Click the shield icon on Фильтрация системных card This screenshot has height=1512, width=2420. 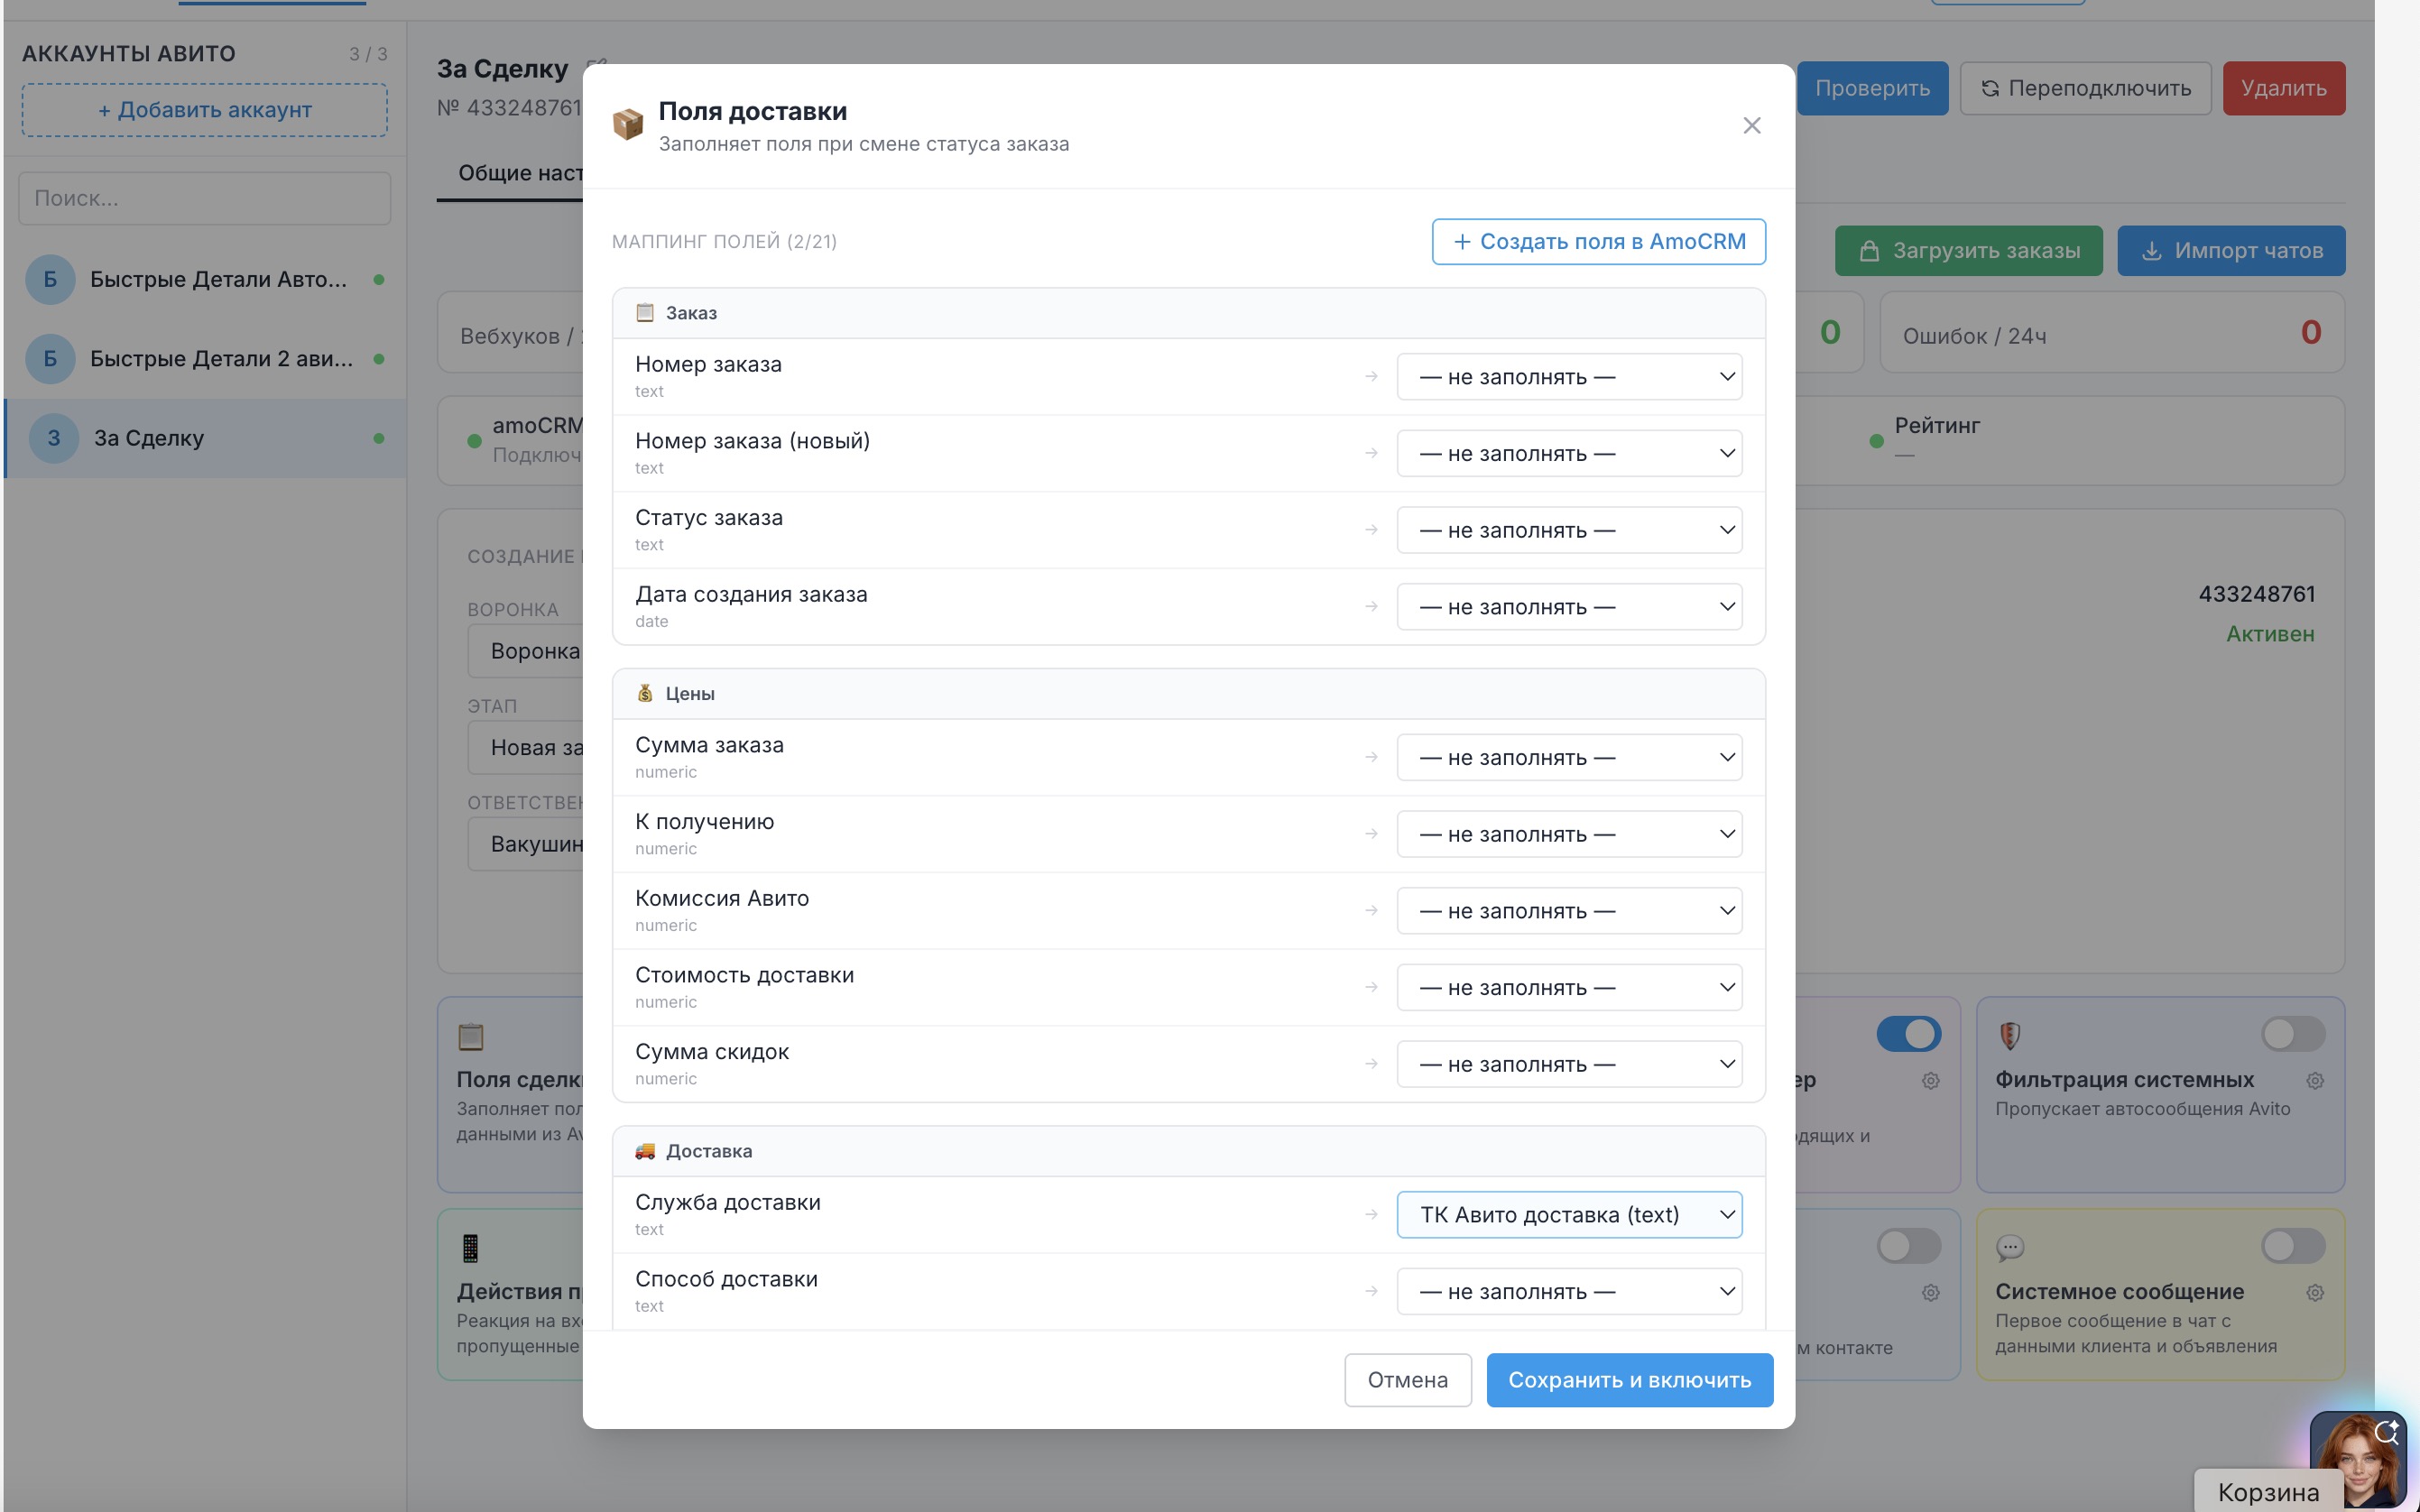2010,1035
